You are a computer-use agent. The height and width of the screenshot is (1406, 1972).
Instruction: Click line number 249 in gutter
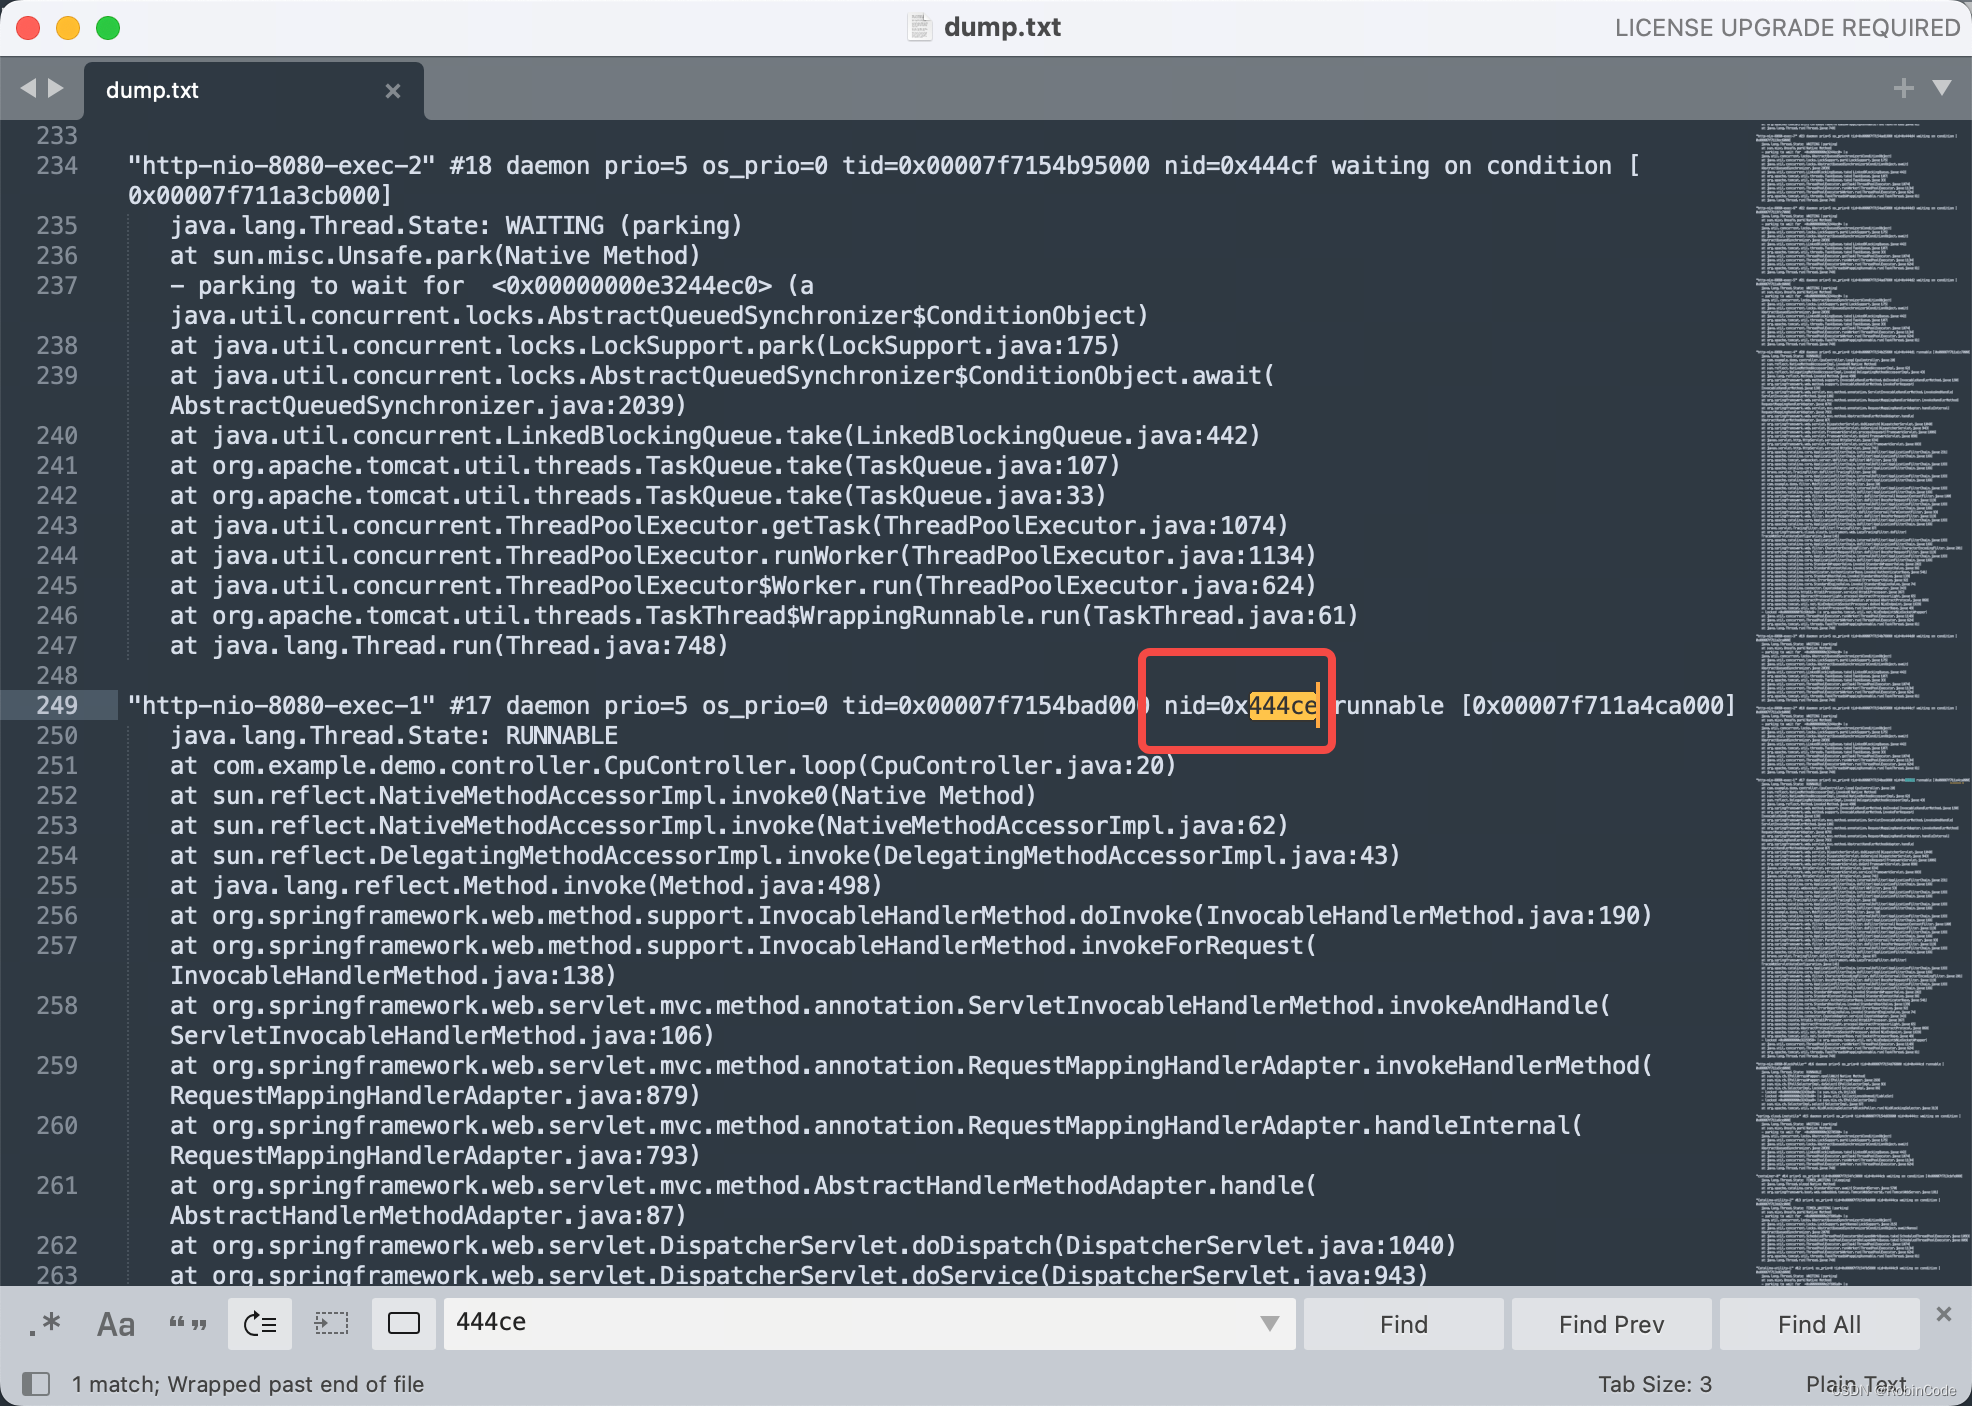coord(57,705)
